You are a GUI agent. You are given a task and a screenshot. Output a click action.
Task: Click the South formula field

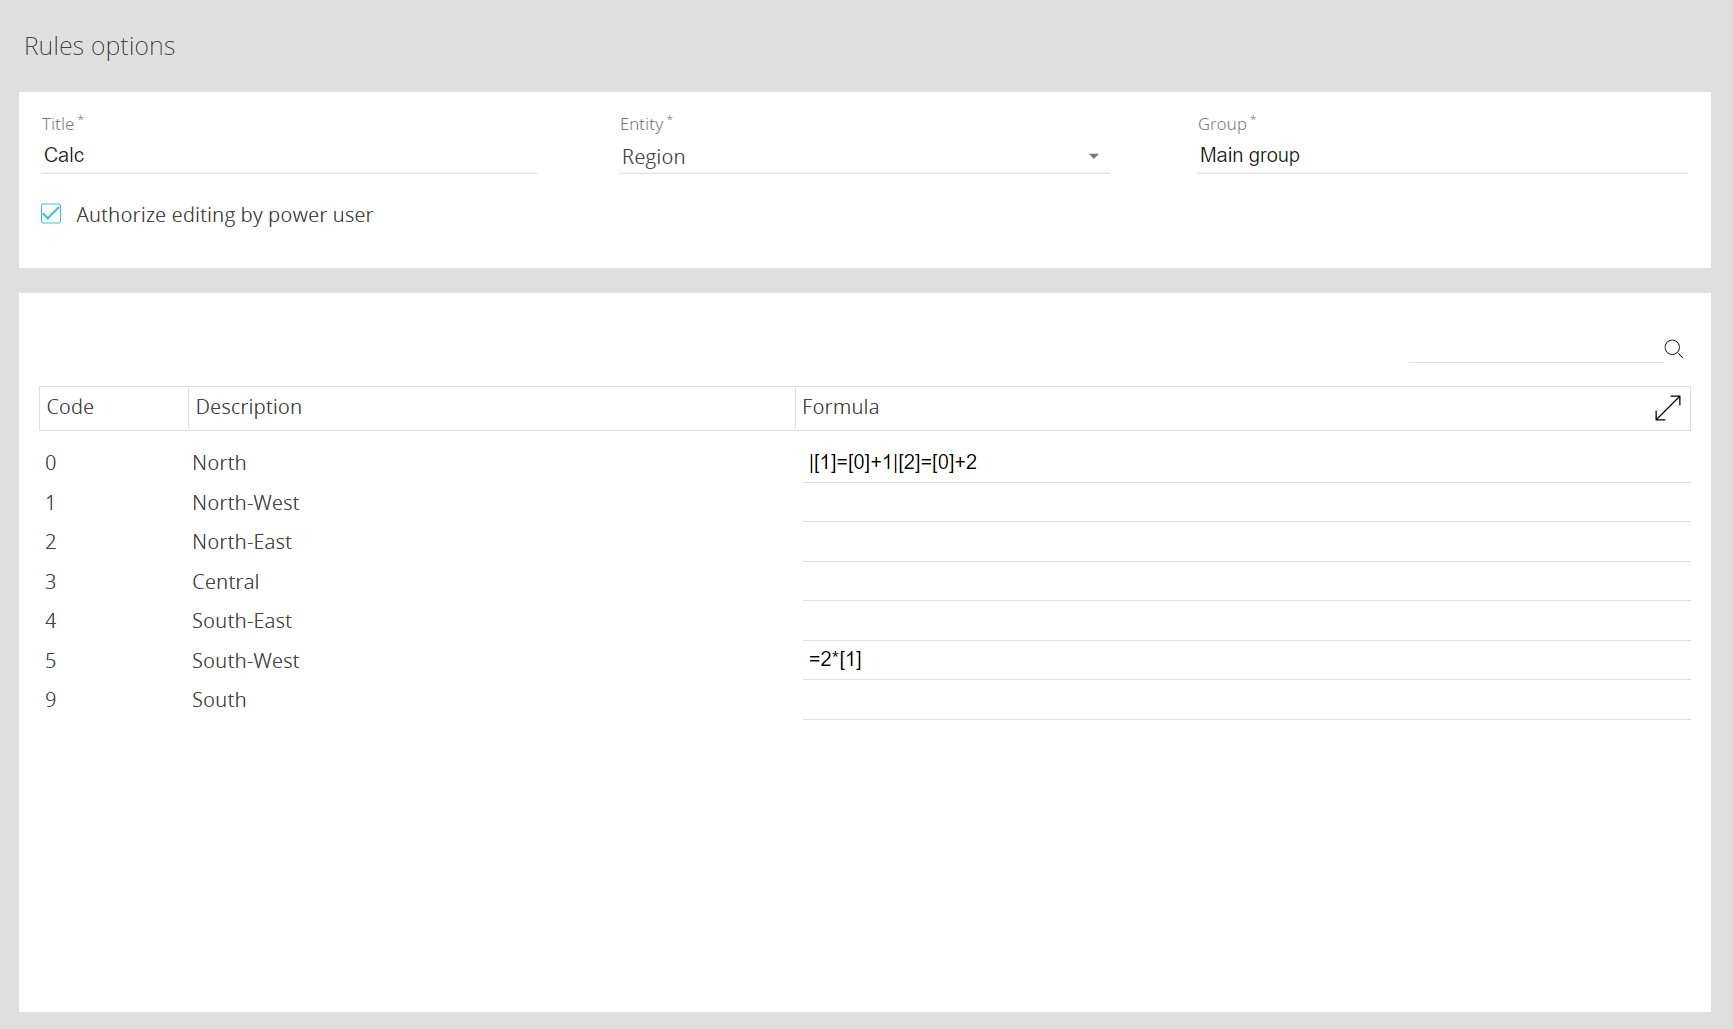[1245, 700]
